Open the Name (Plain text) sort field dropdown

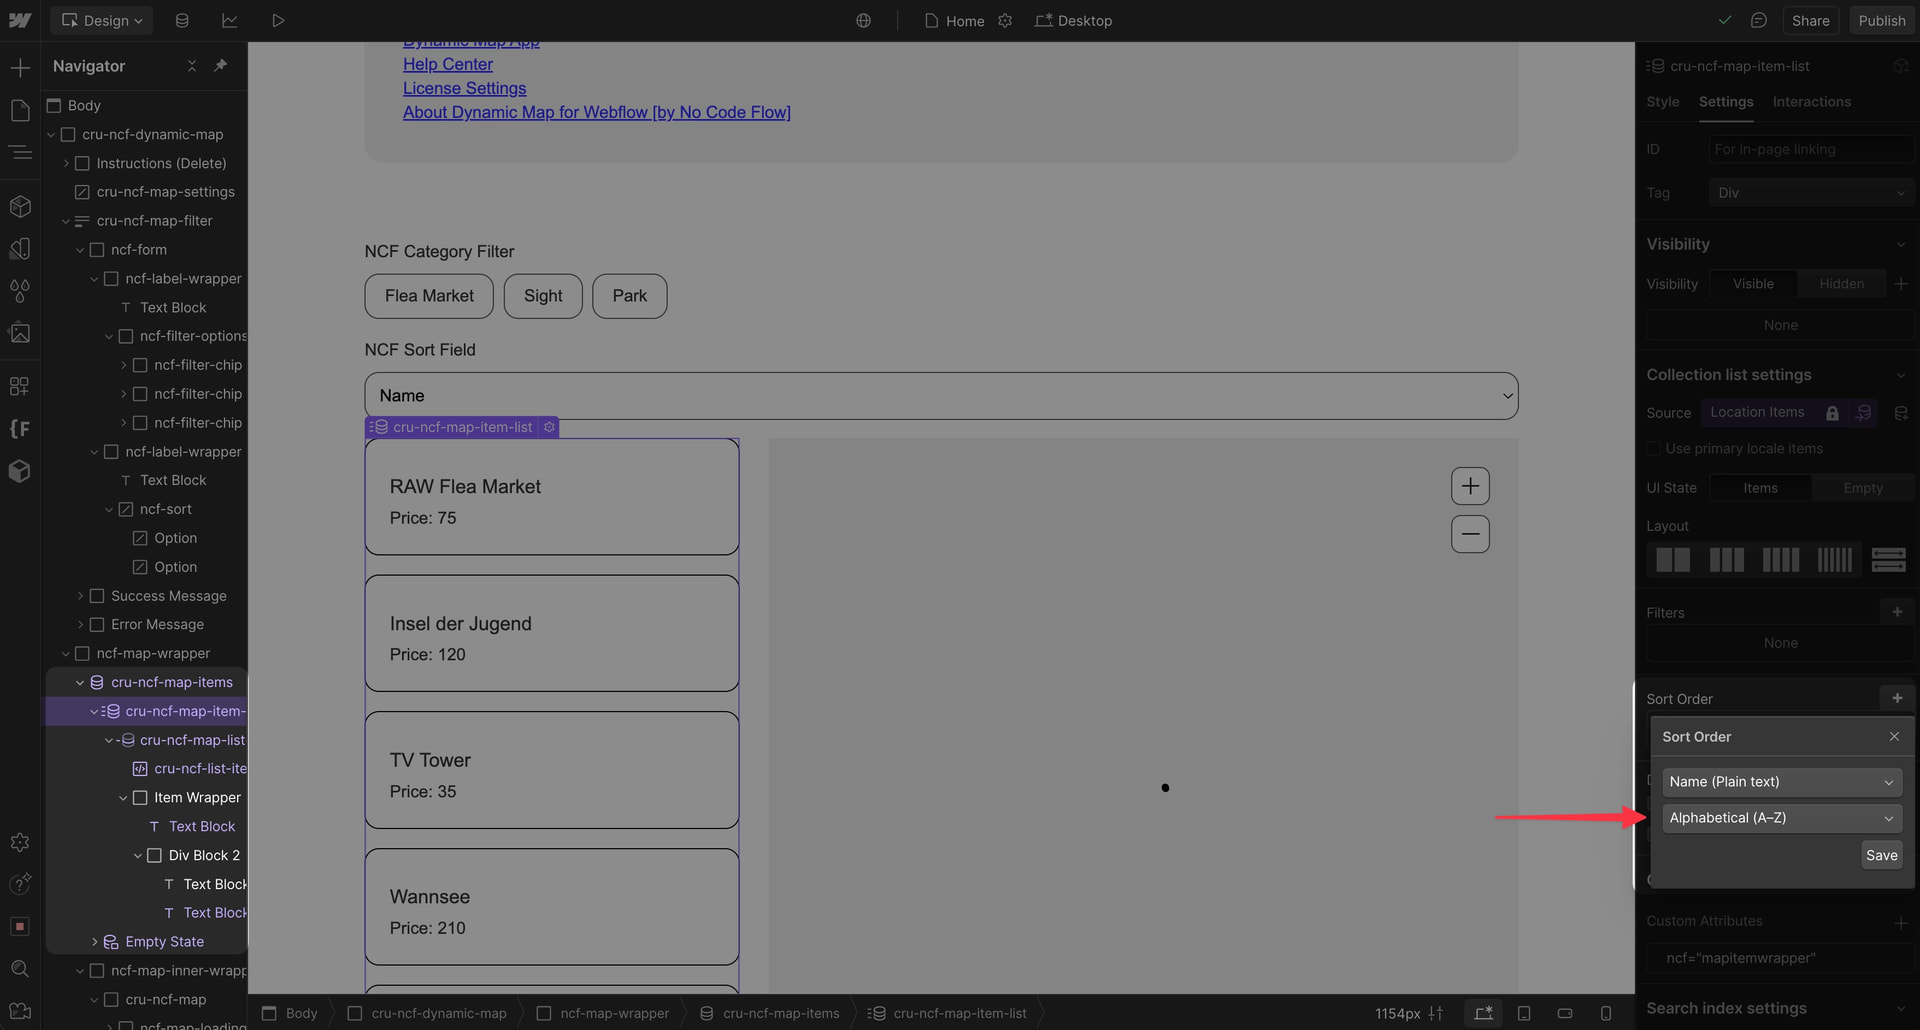(1782, 782)
